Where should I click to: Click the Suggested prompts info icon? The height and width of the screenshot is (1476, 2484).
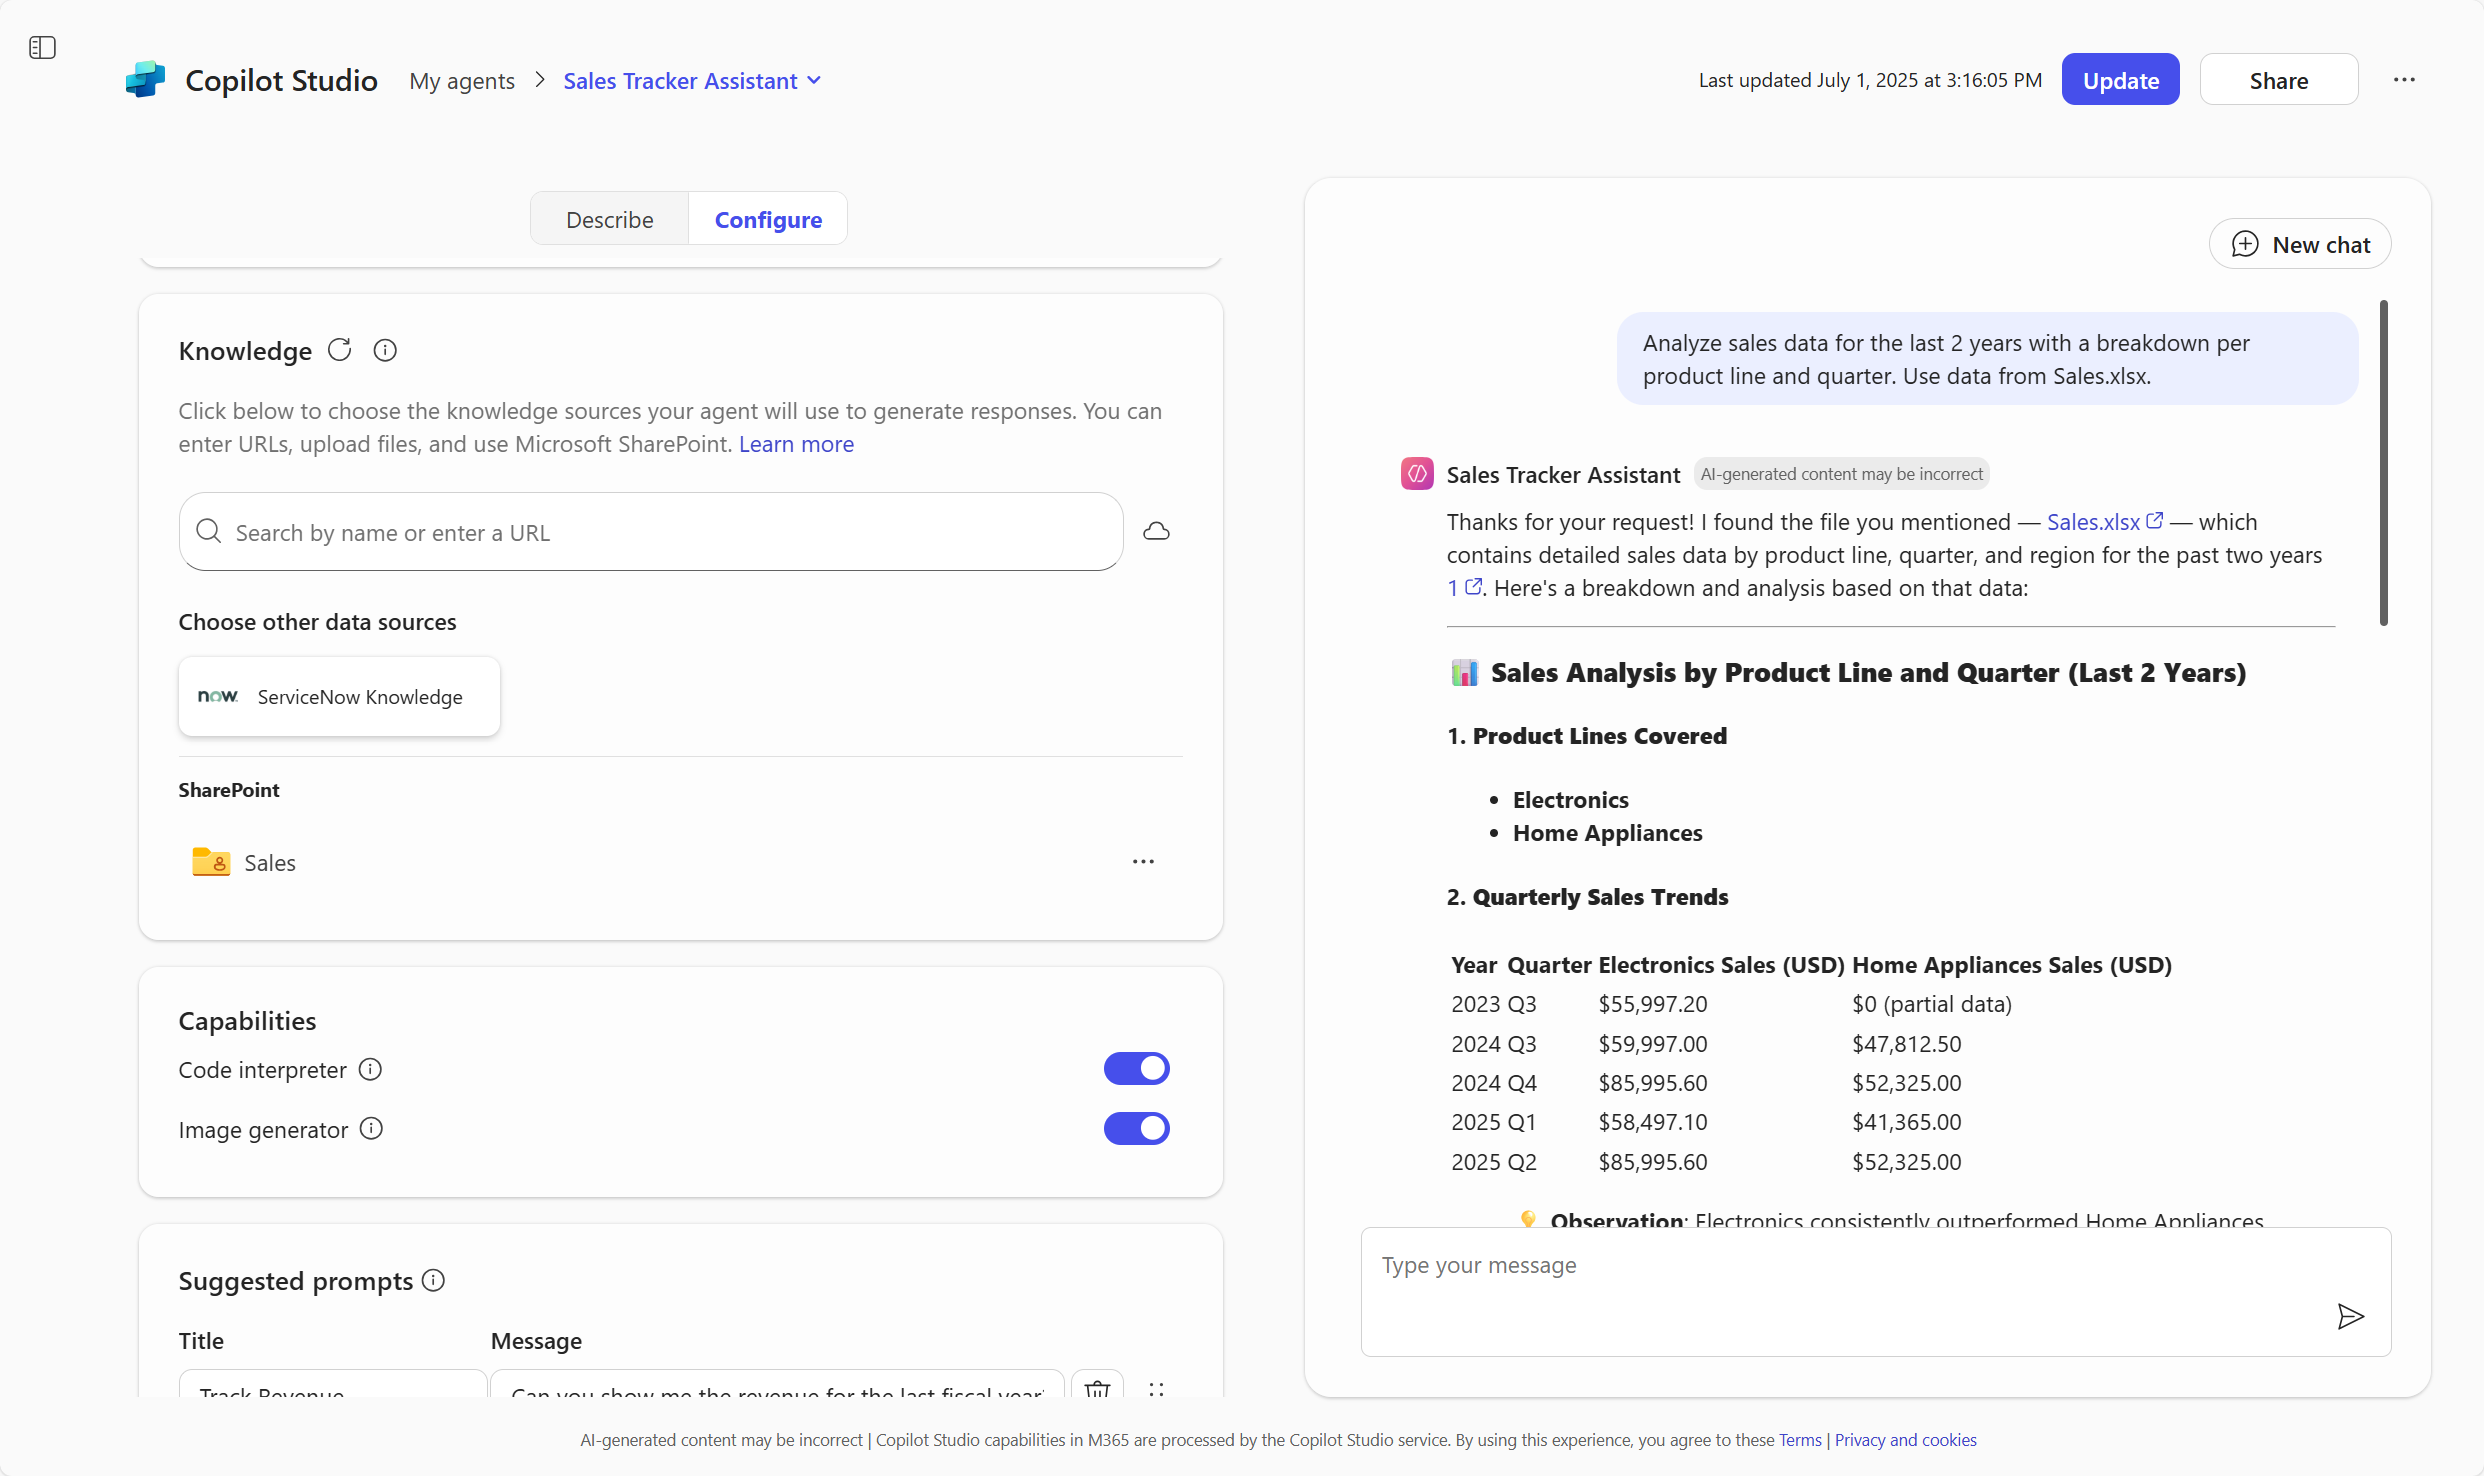(433, 1280)
